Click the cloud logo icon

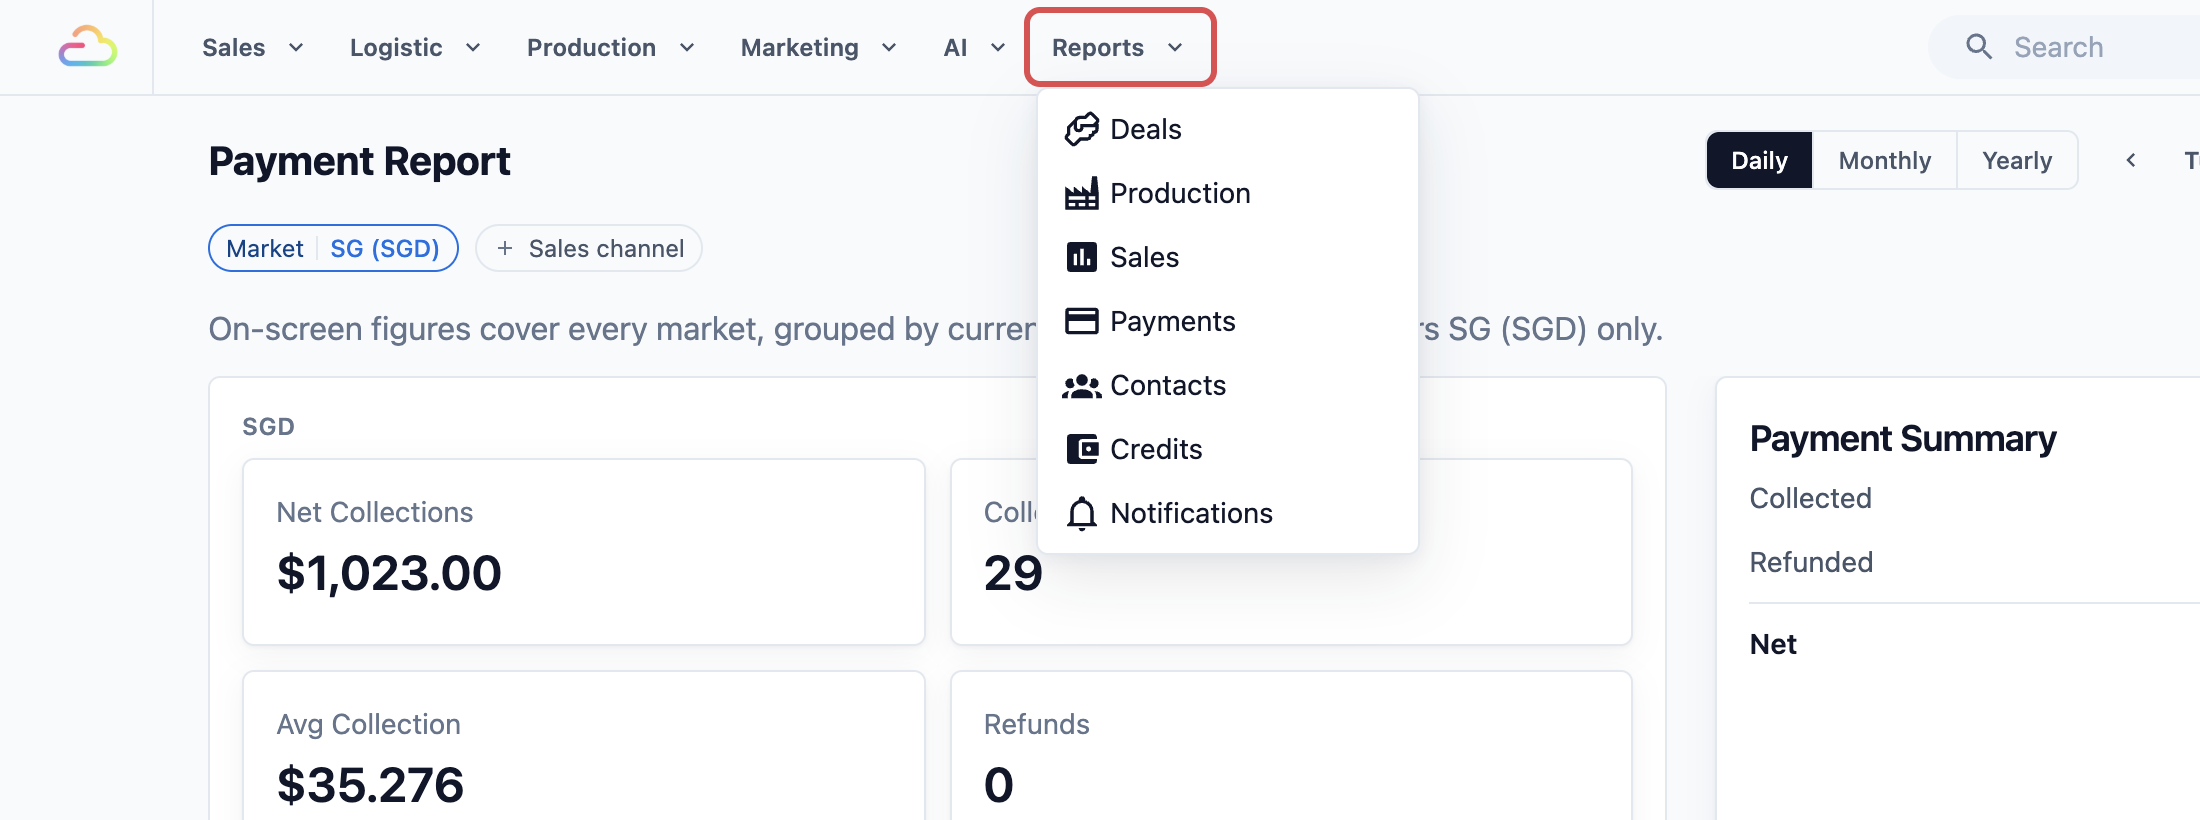[88, 46]
